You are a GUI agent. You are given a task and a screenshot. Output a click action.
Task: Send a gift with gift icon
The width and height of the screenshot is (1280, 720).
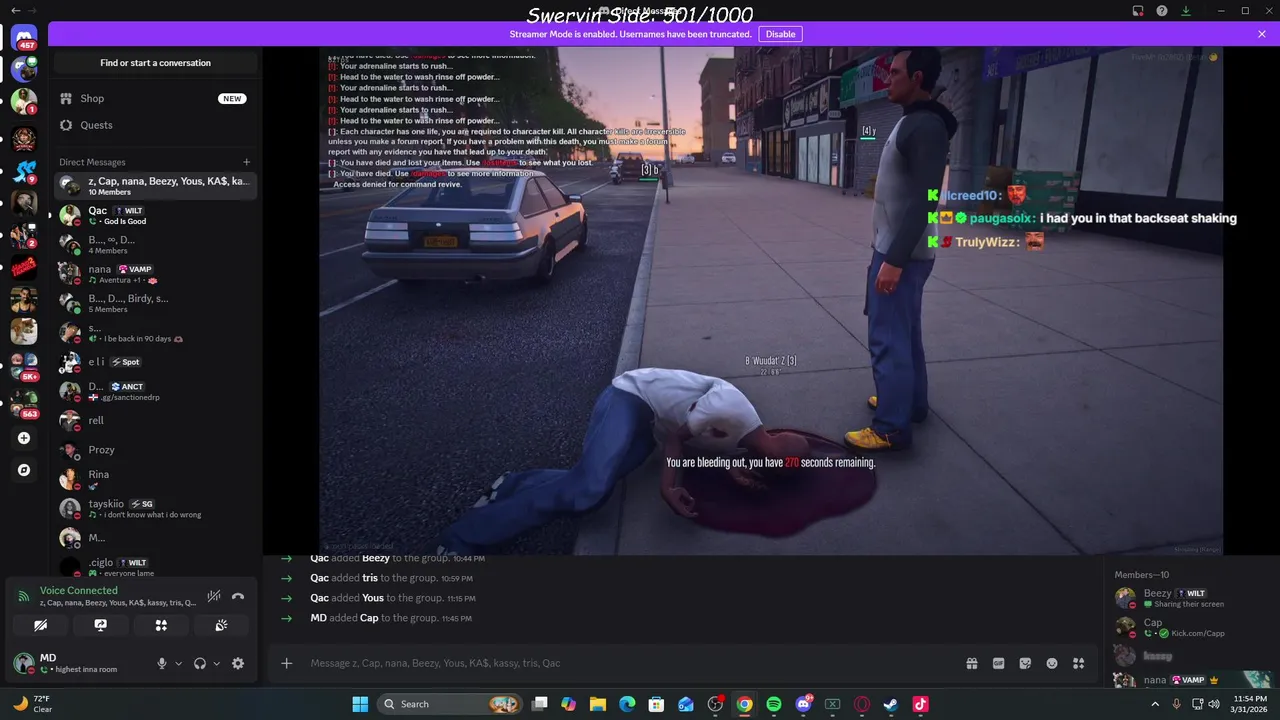tap(971, 663)
